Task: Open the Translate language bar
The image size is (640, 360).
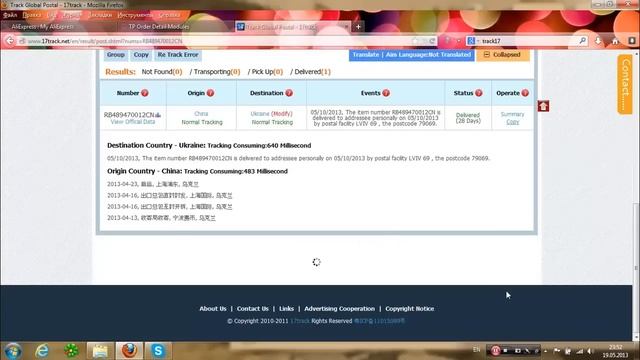Action: click(x=411, y=55)
